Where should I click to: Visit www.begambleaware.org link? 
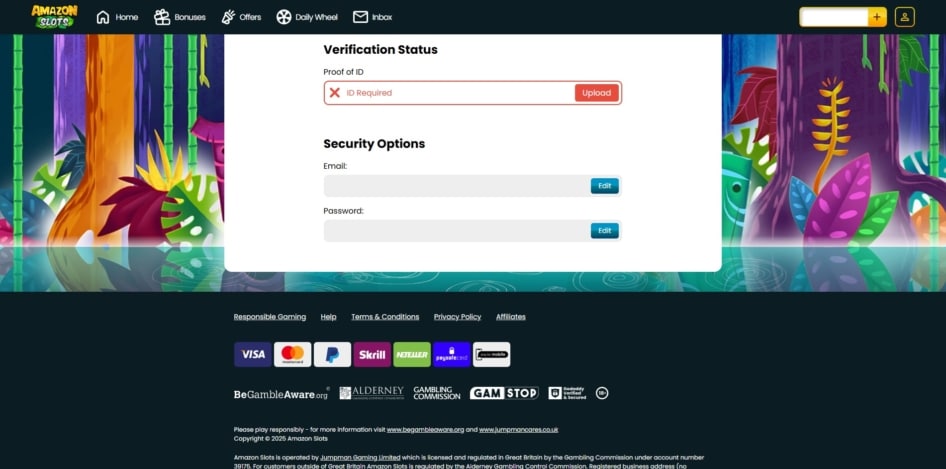(x=425, y=430)
